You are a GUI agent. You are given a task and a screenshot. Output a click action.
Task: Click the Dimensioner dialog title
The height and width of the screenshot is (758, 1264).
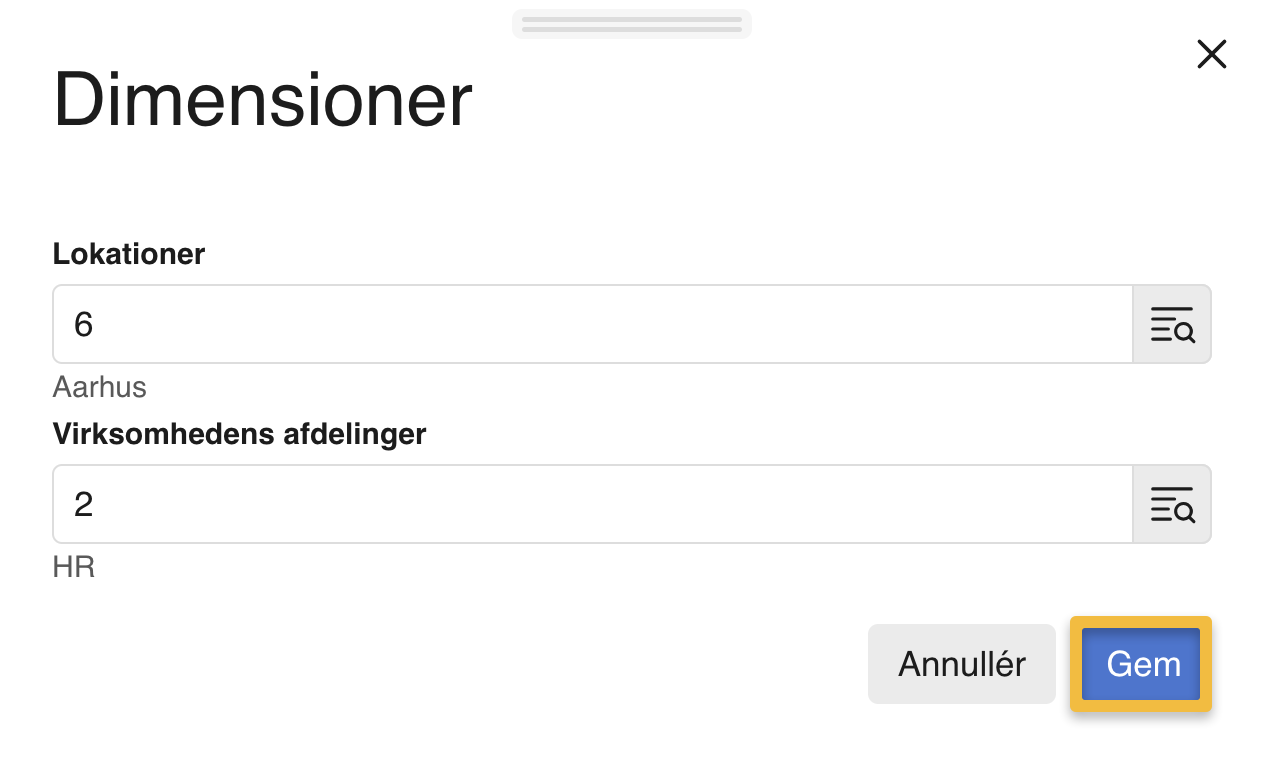pos(262,98)
